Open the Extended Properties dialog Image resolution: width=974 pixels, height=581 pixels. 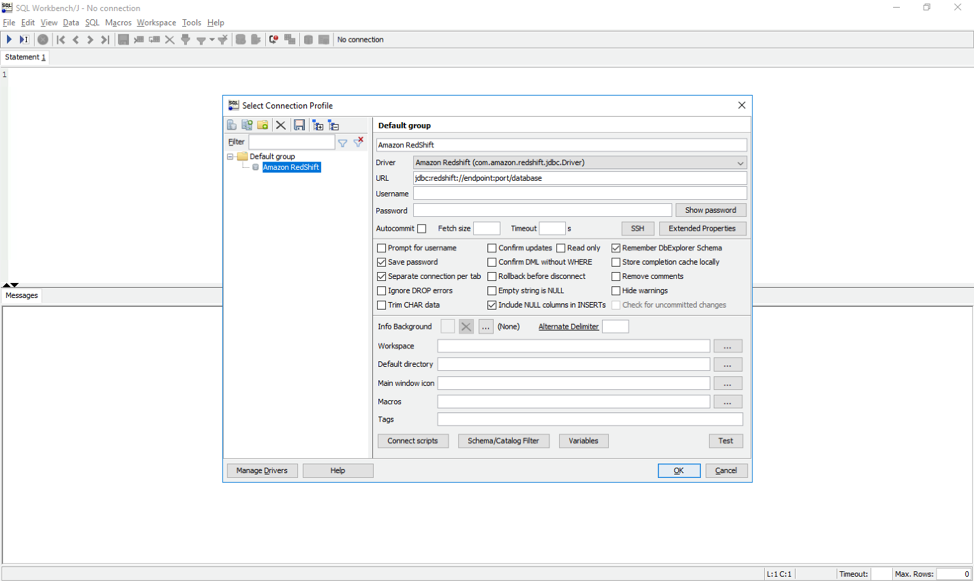[x=703, y=229]
